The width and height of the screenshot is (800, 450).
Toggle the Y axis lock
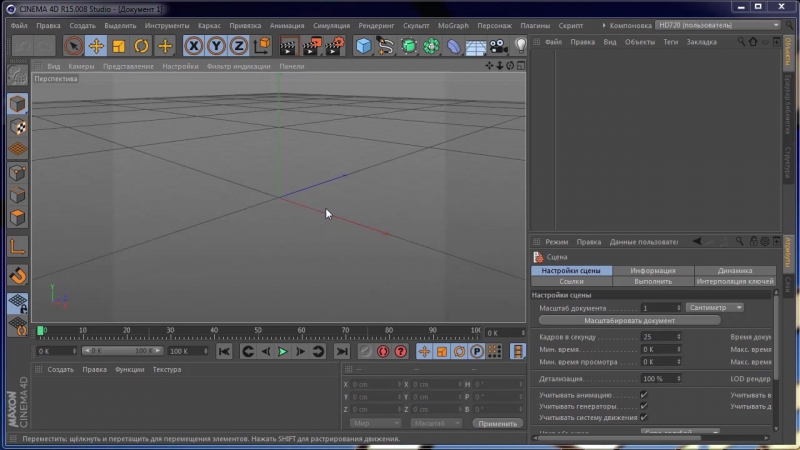pyautogui.click(x=216, y=46)
